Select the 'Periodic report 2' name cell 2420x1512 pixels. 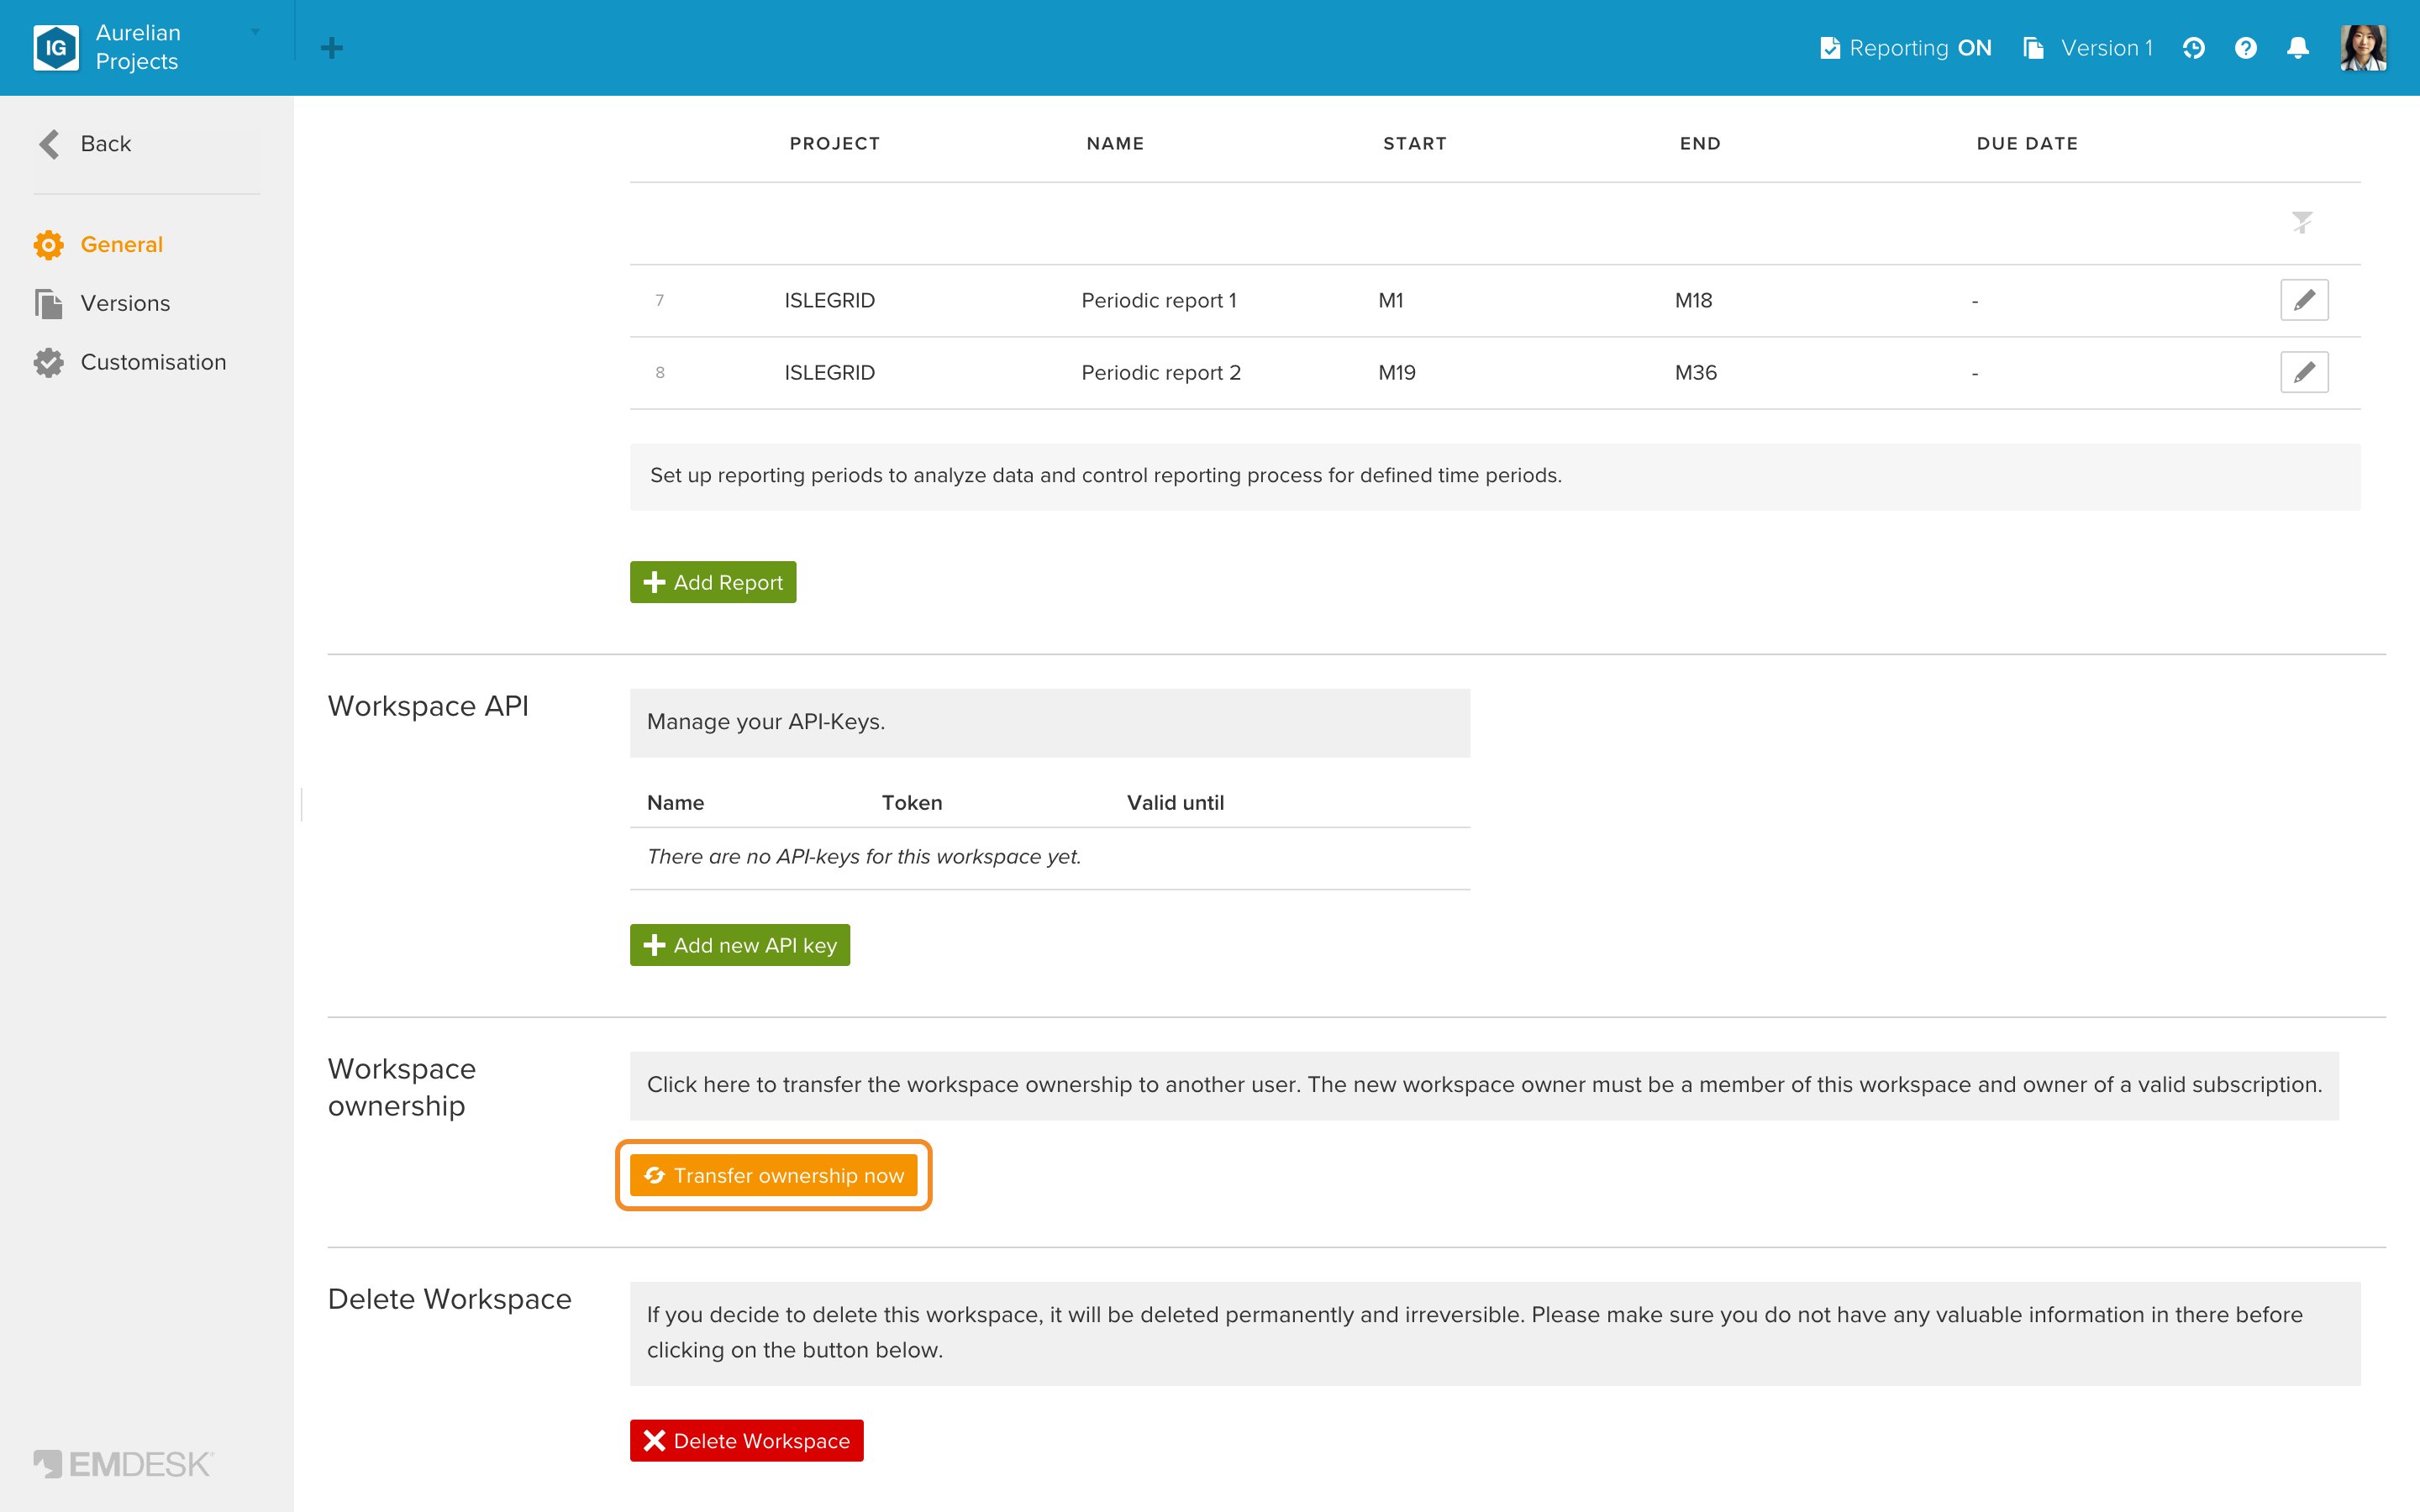(1161, 372)
